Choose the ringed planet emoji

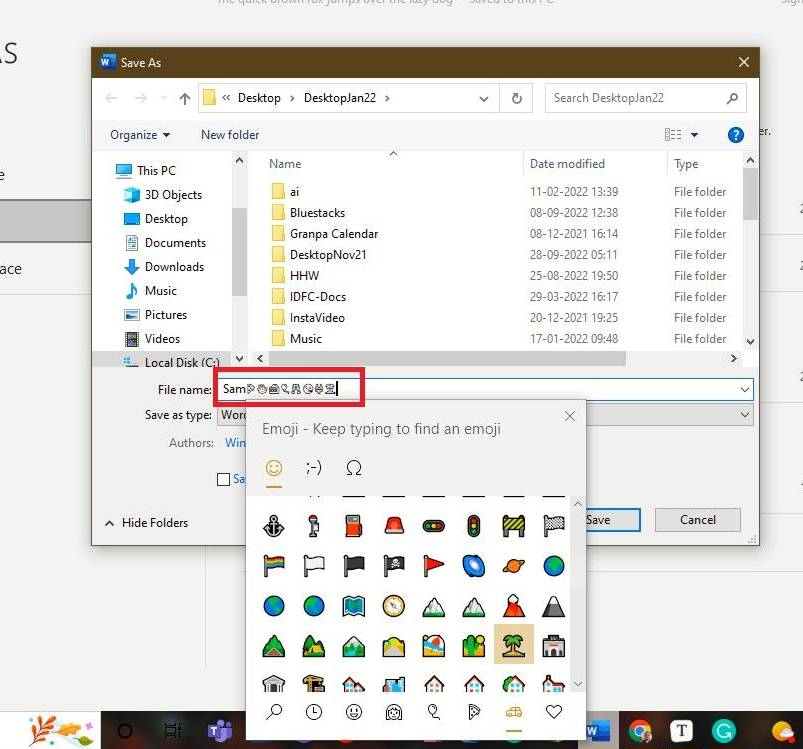514,565
